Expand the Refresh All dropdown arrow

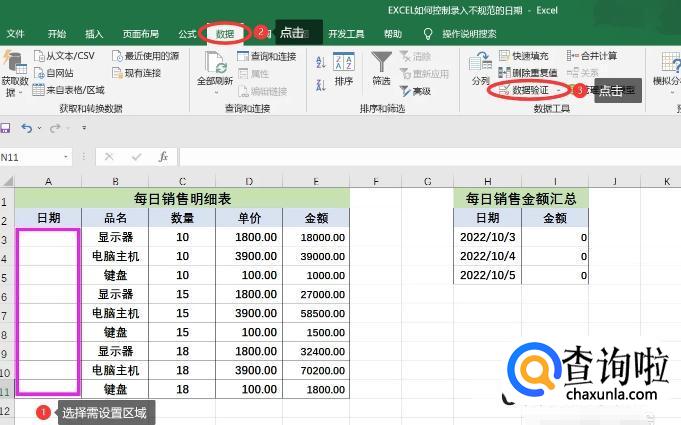216,92
